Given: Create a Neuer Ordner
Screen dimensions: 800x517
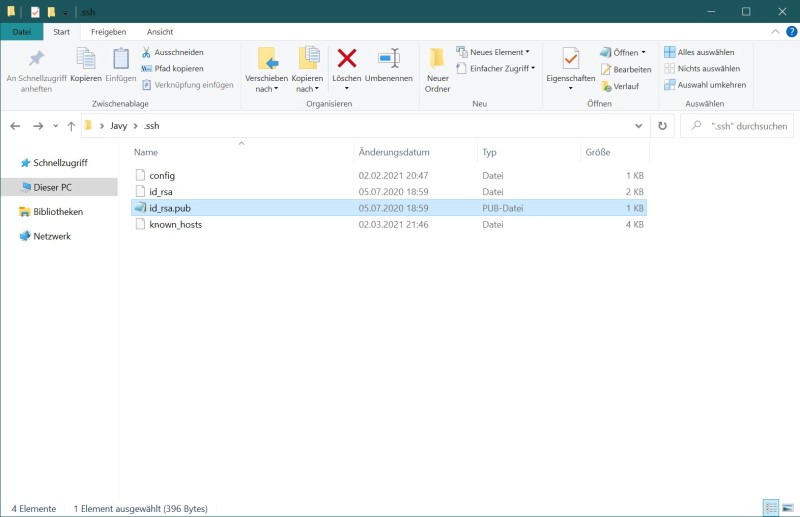Looking at the screenshot, I should pyautogui.click(x=438, y=70).
